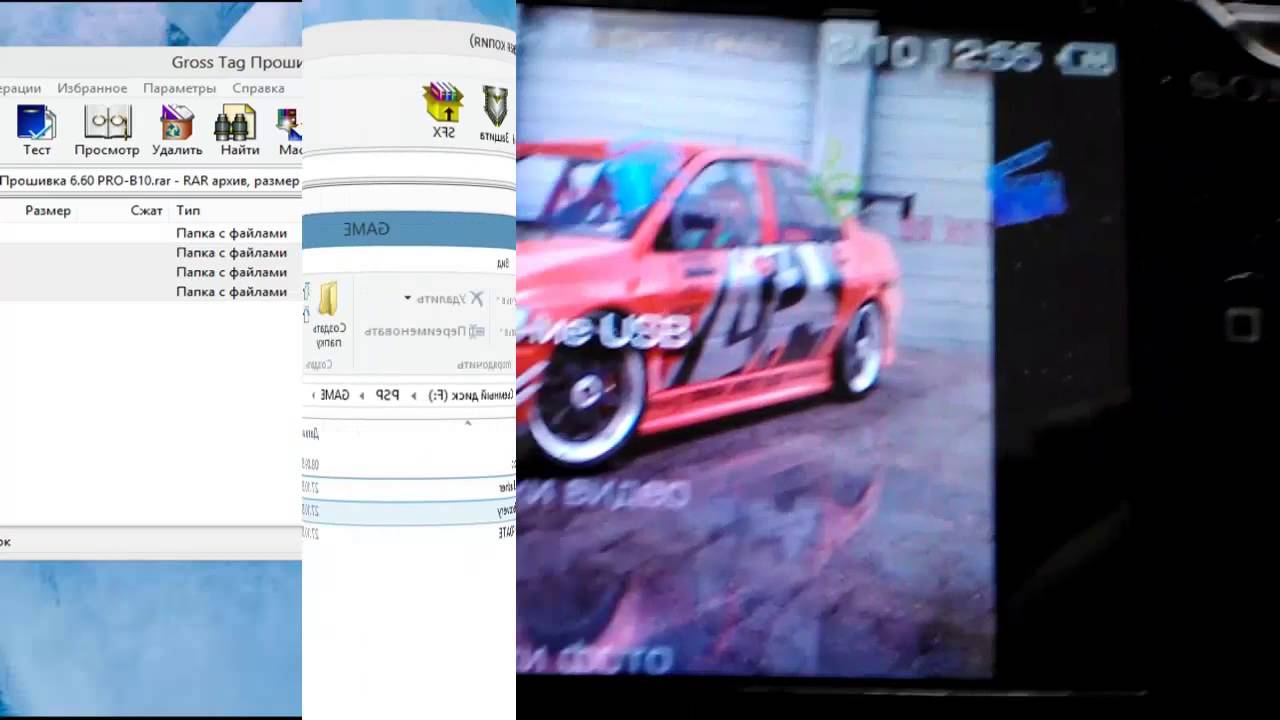
Task: Sort by the Сжат column header
Action: (146, 210)
